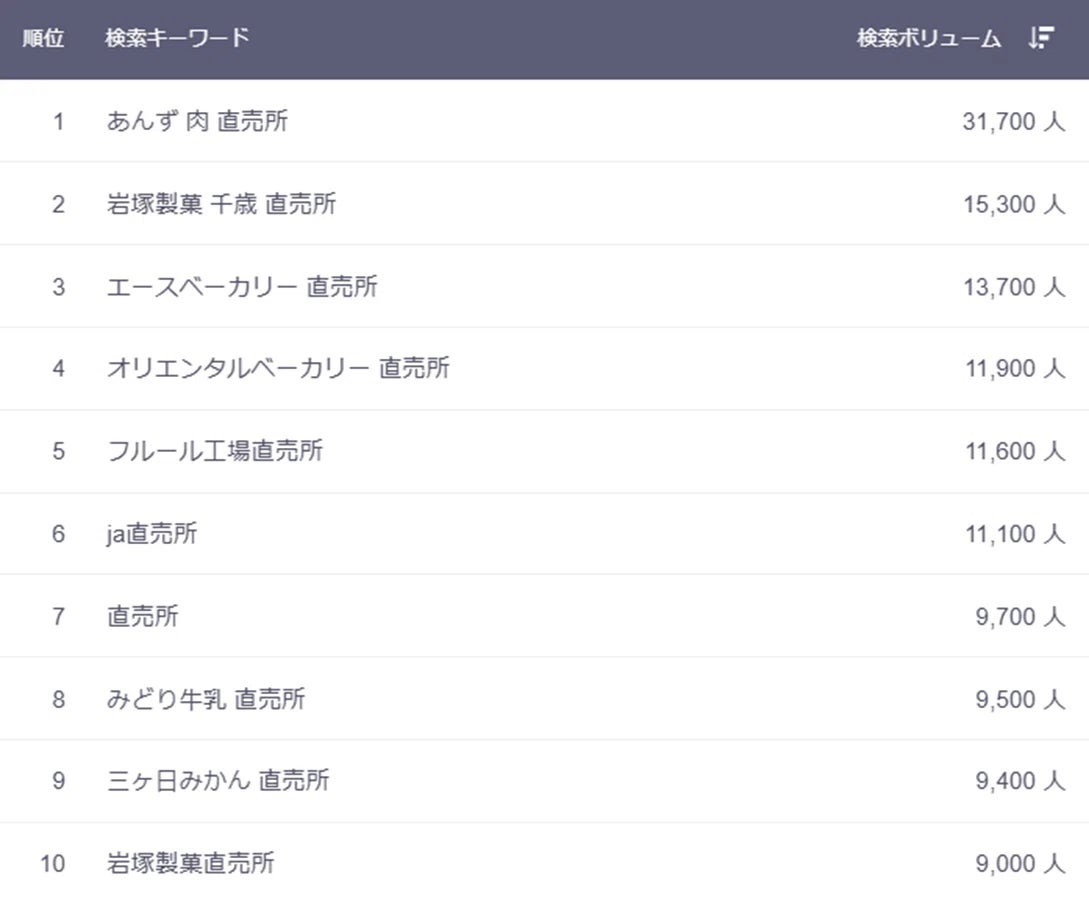Click the rank 7 直売所 keyword
This screenshot has width=1089, height=903.
coord(142,616)
